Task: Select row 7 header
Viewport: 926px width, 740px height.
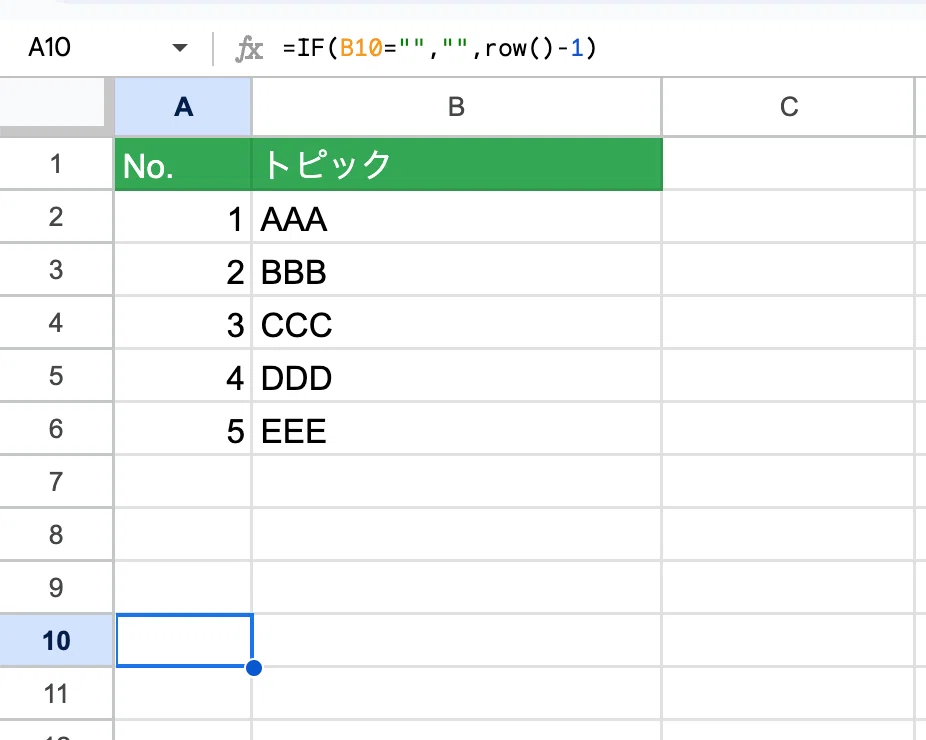Action: (x=56, y=481)
